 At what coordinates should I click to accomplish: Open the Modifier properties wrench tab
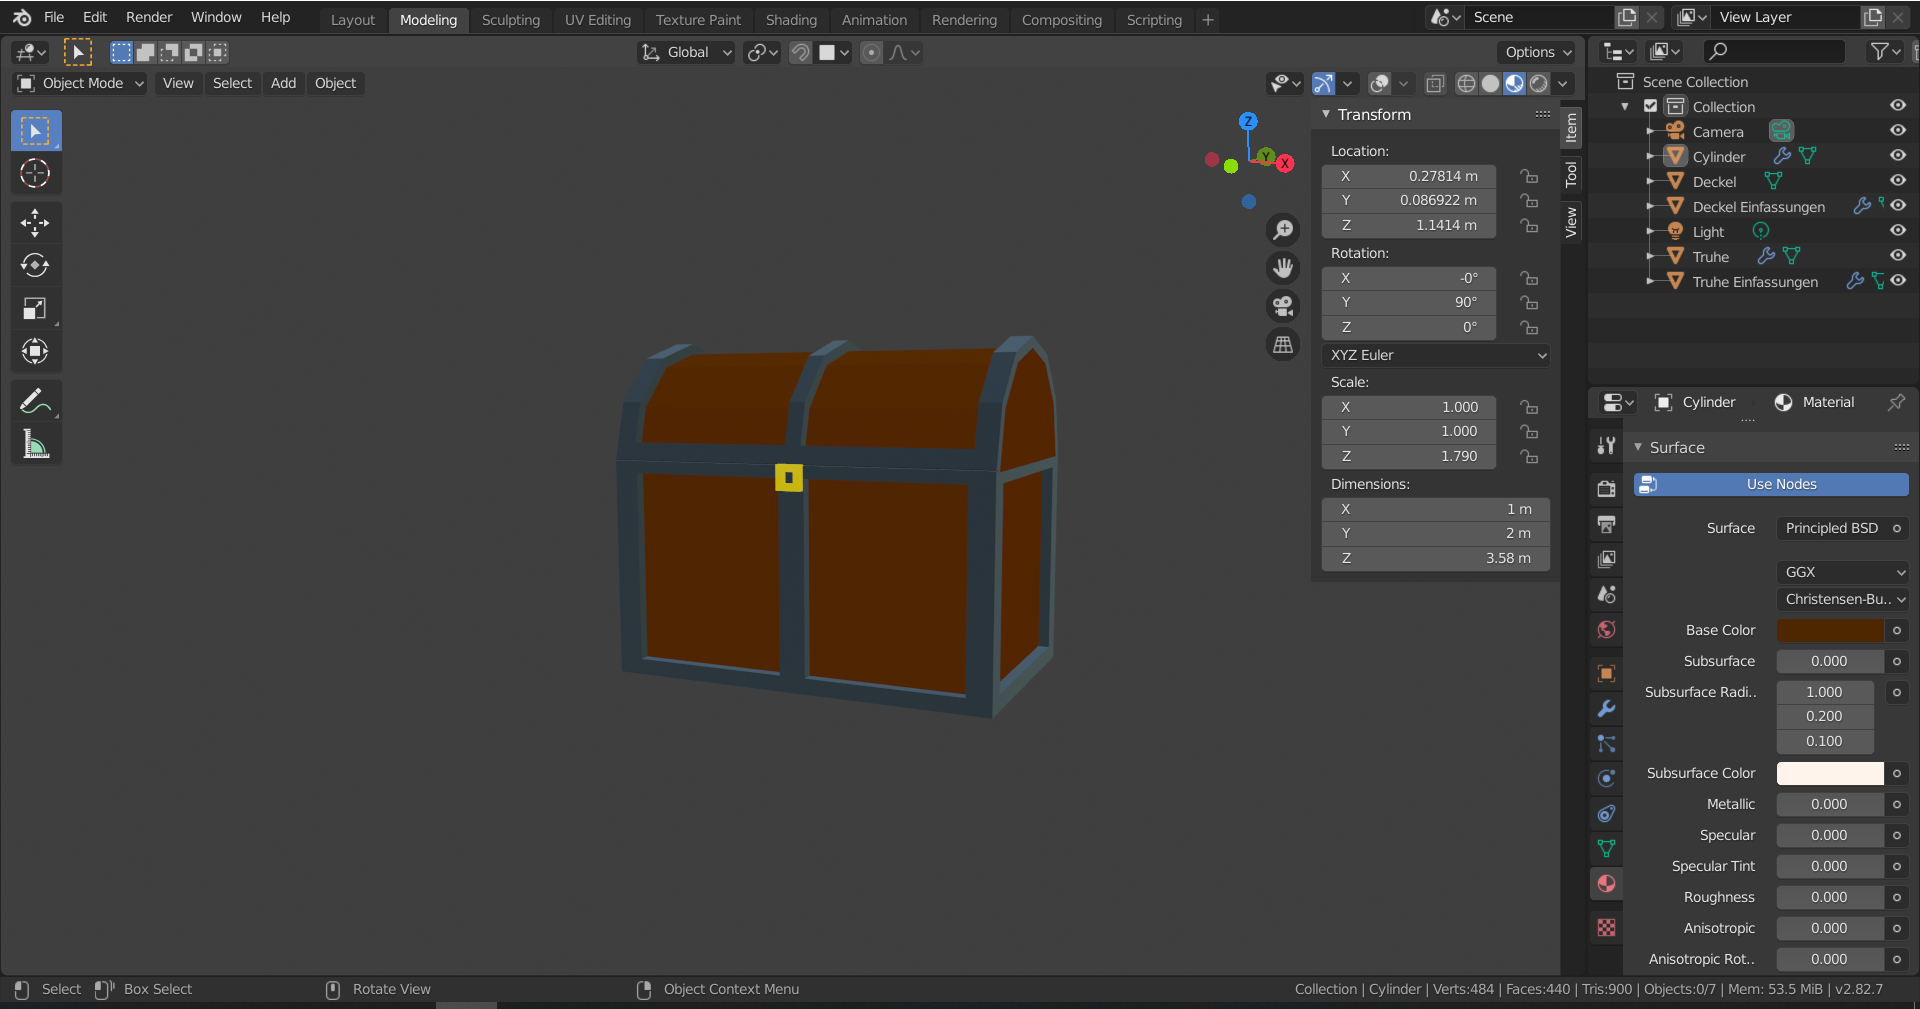(x=1606, y=709)
